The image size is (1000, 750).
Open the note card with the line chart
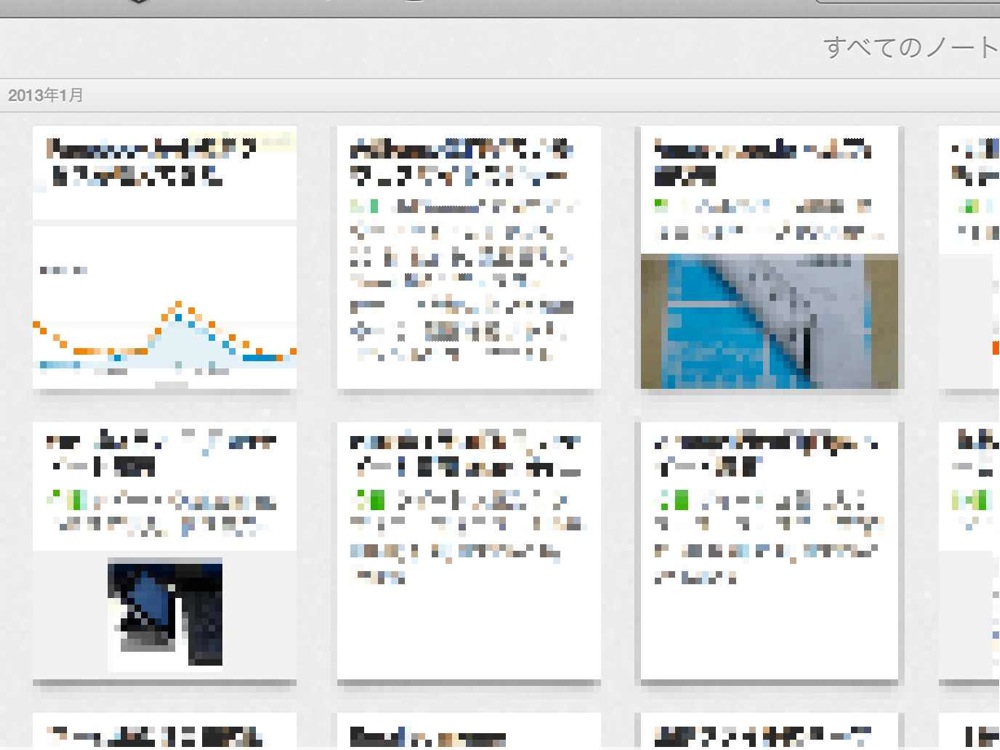click(165, 257)
